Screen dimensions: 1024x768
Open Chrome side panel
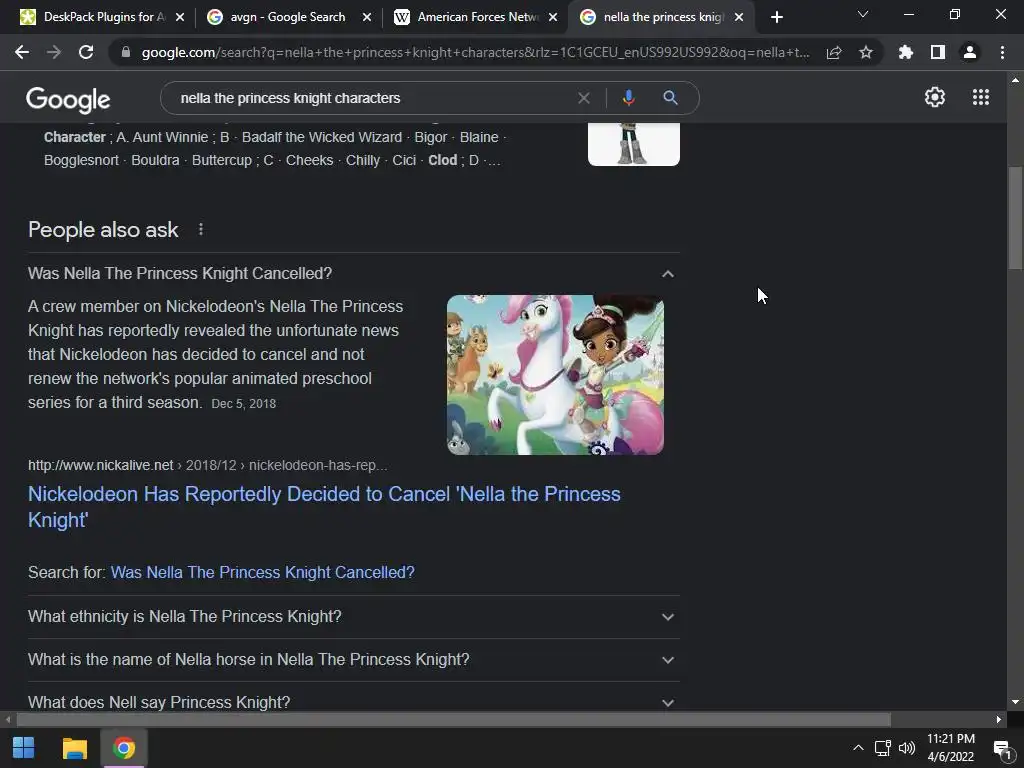pos(938,52)
